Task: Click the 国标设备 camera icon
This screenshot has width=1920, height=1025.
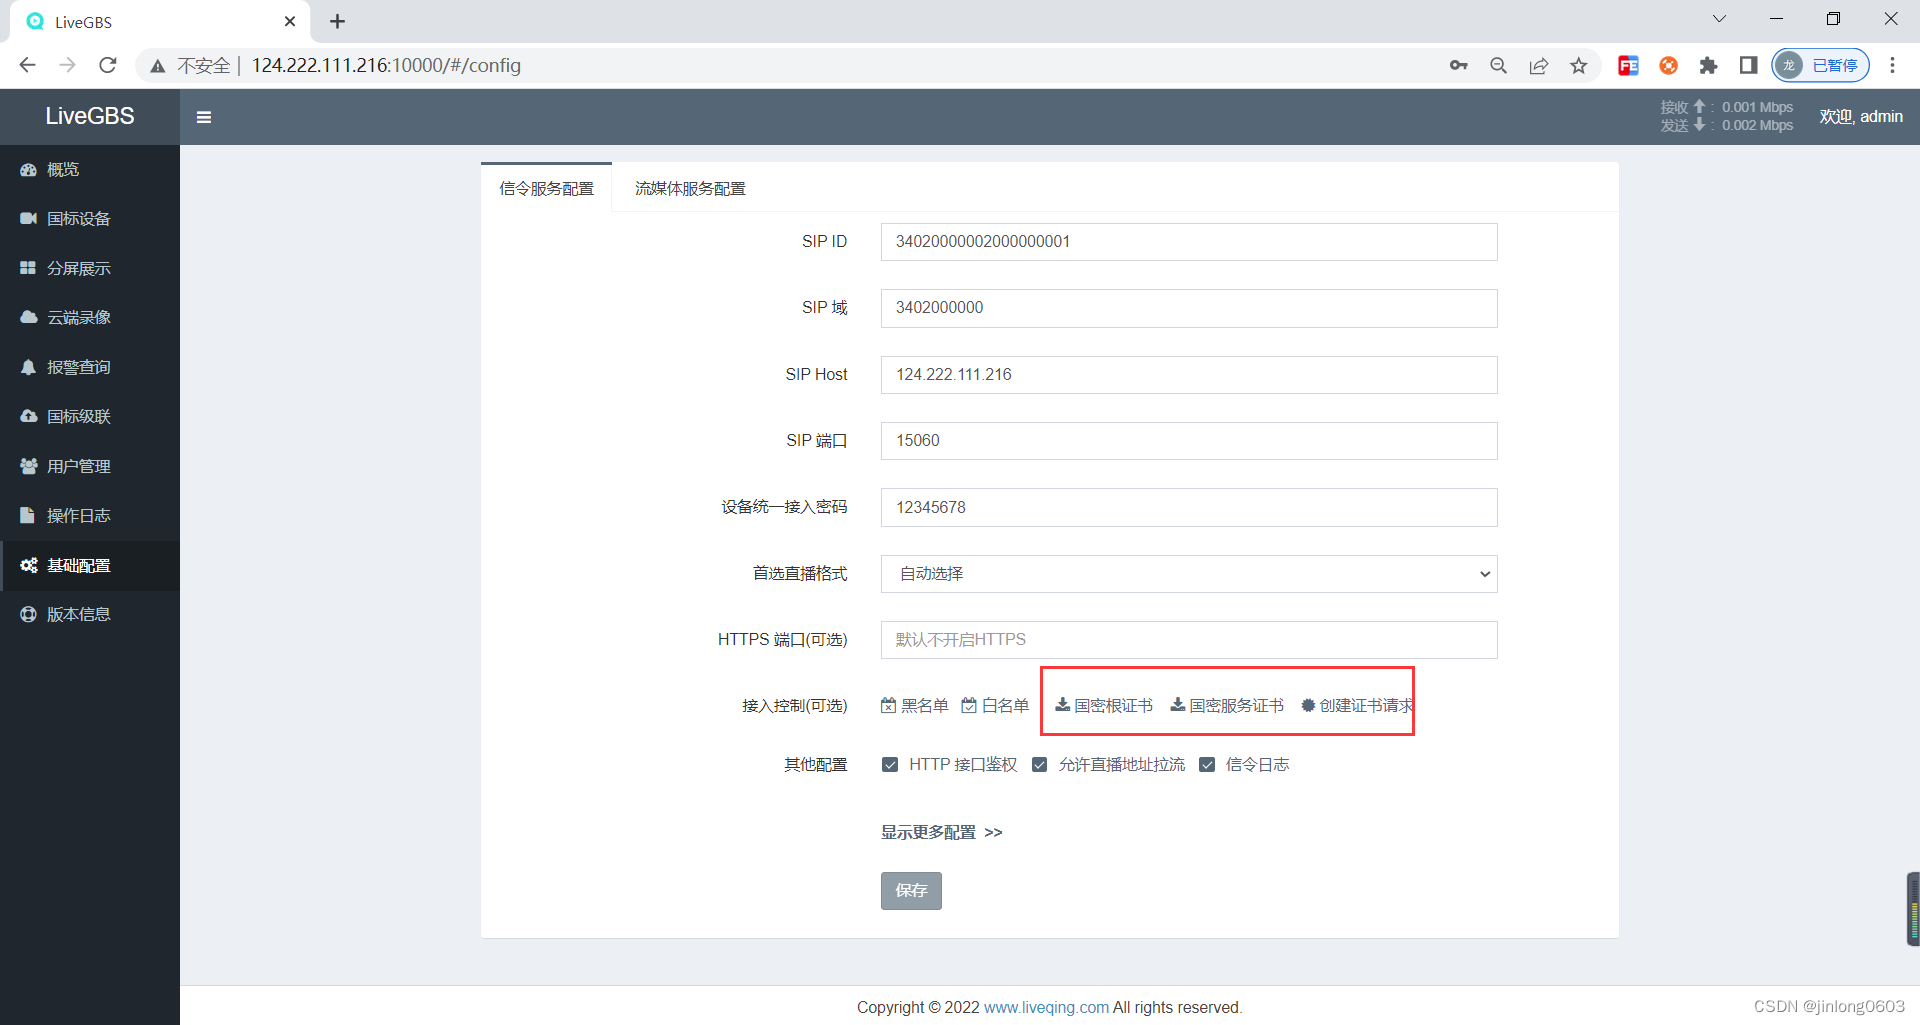Action: [x=28, y=219]
